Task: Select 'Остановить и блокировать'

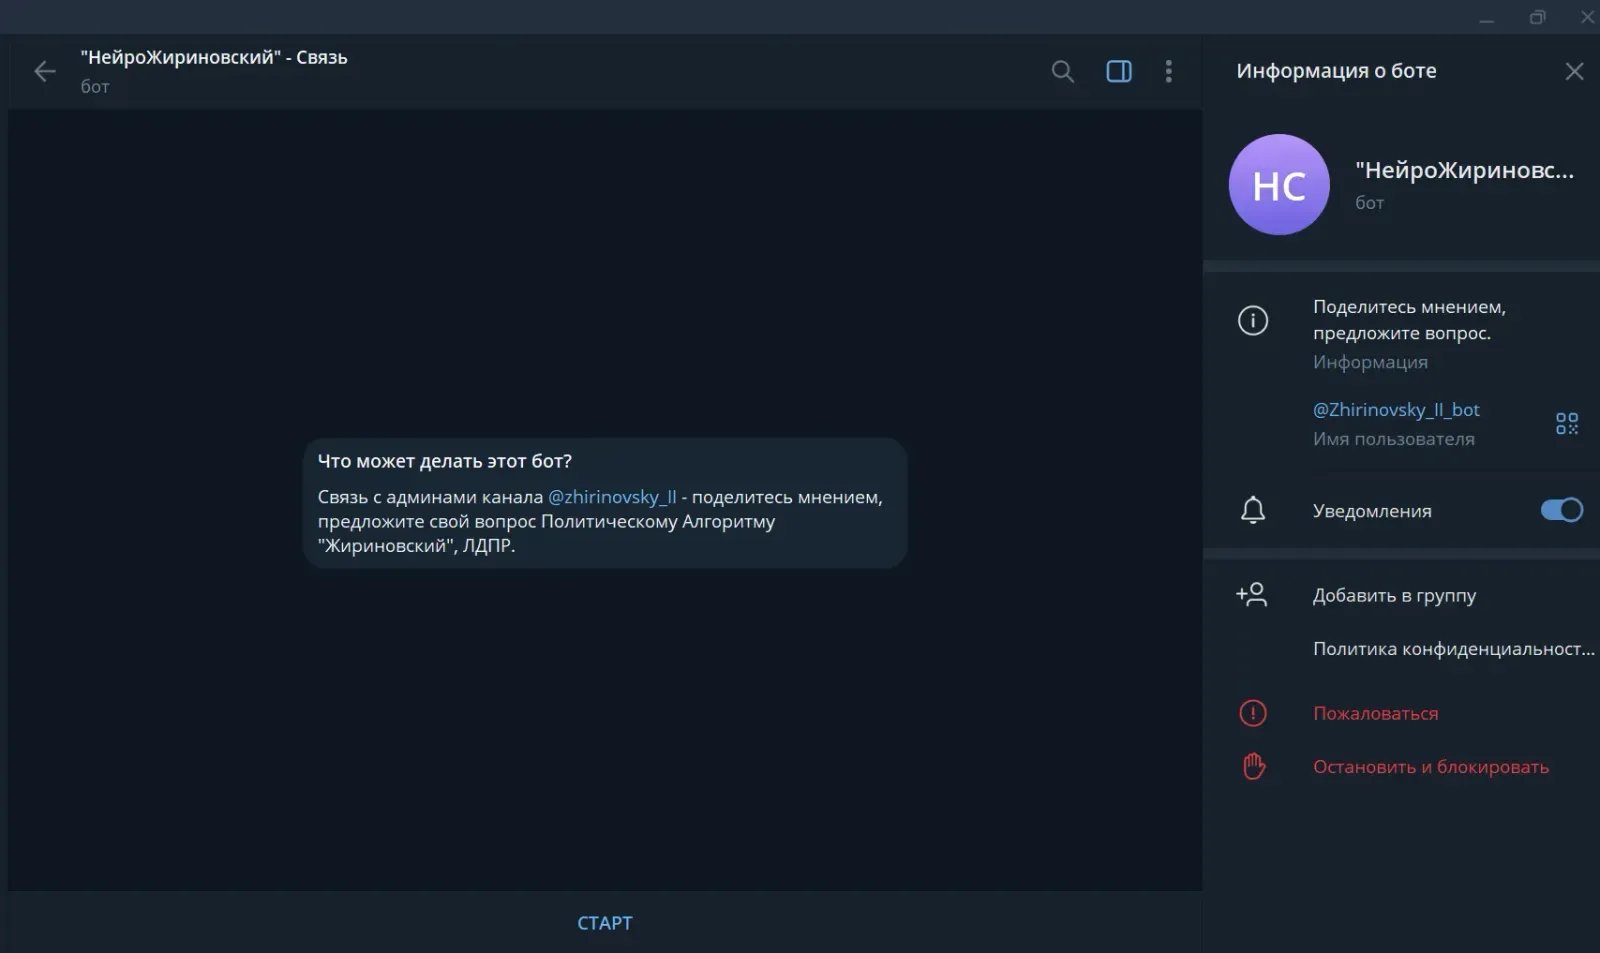Action: (x=1431, y=767)
